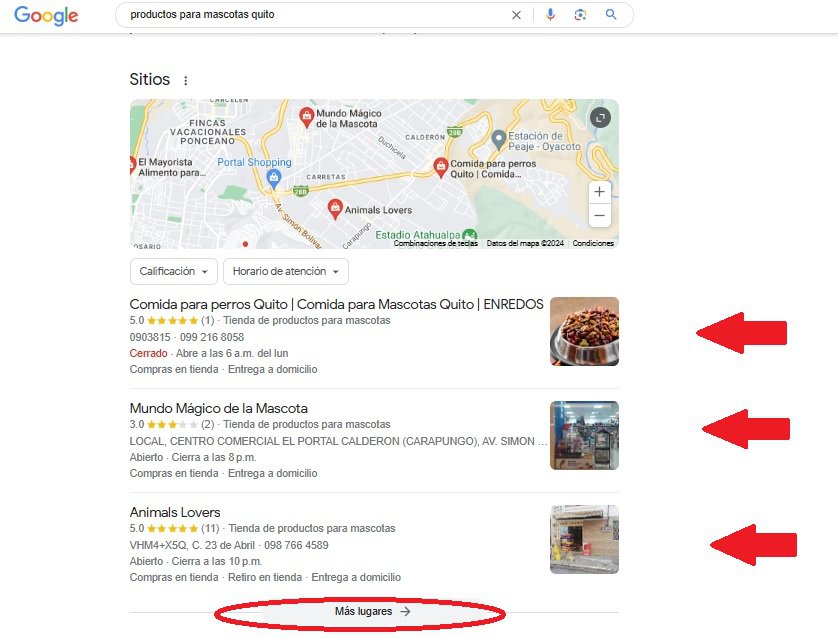Image resolution: width=838 pixels, height=639 pixels.
Task: Open the Sitios three-dot options menu
Action: [185, 81]
